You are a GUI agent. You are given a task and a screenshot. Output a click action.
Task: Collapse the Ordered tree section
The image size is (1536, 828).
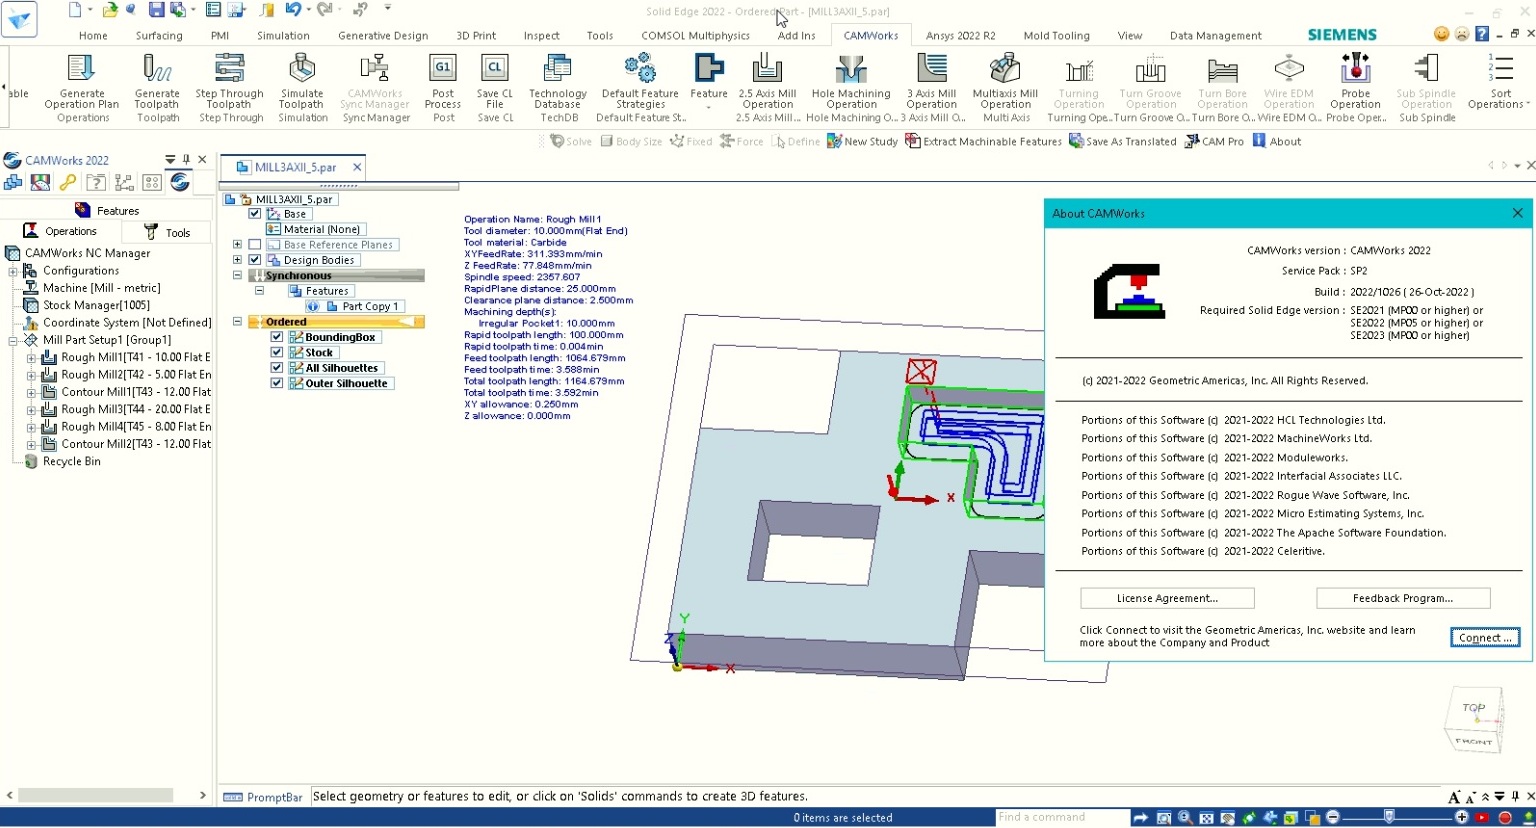238,322
